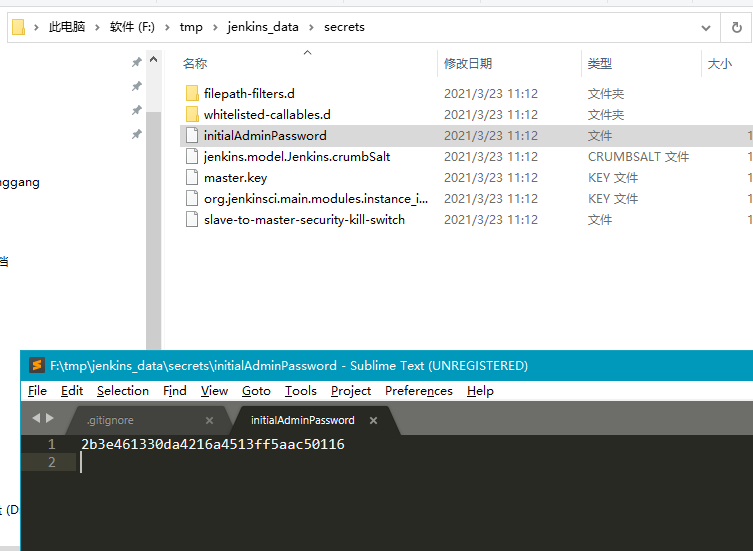The width and height of the screenshot is (753, 551).
Task: Click the CRUMBSALT 文件 type cell
Action: 638,157
